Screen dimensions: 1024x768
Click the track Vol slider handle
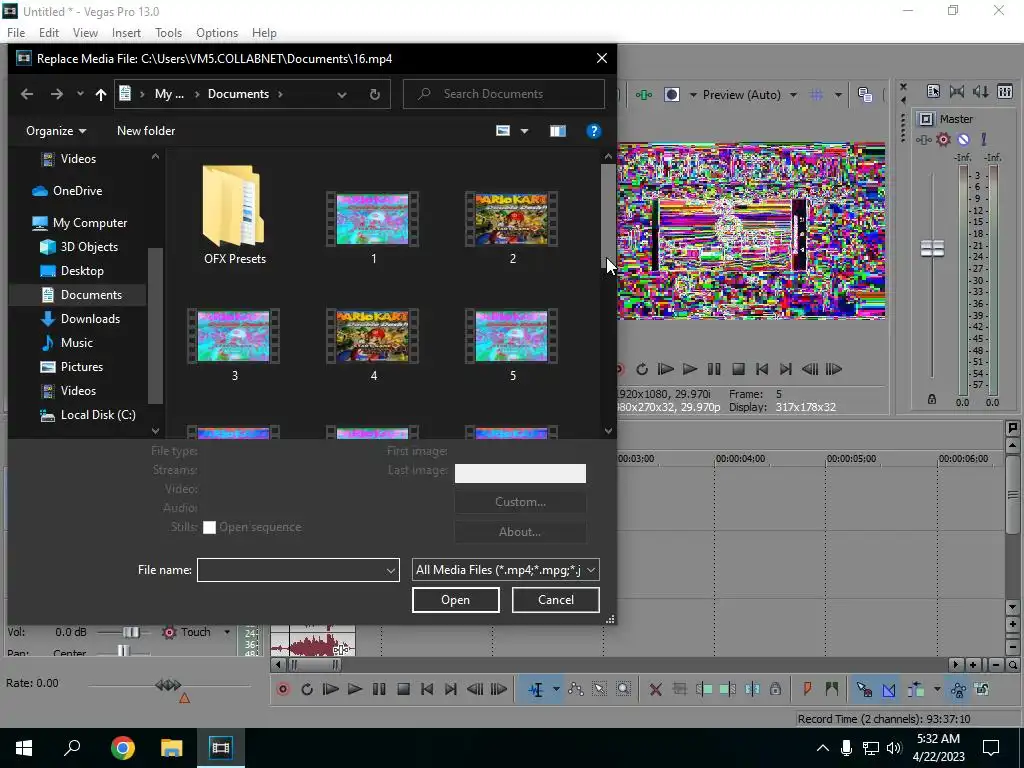131,632
